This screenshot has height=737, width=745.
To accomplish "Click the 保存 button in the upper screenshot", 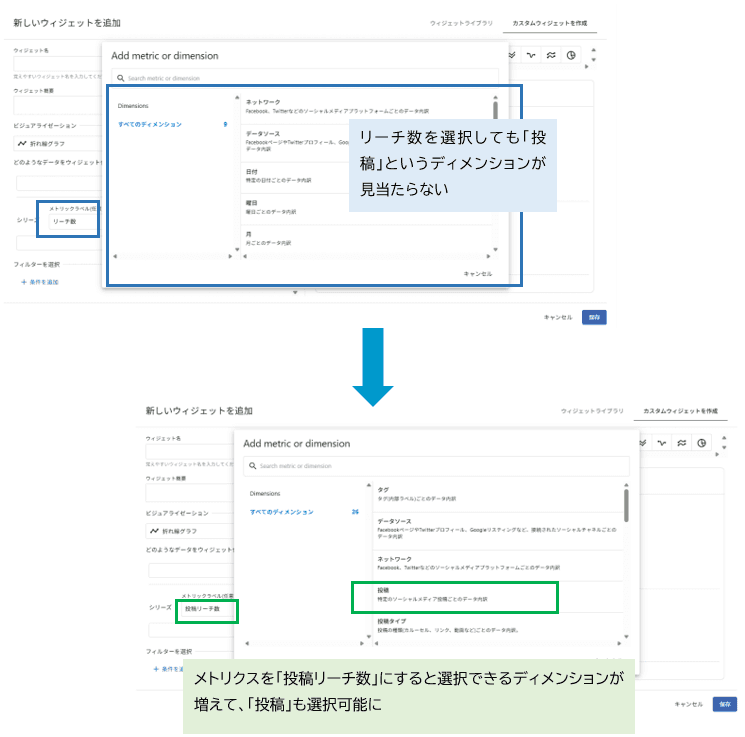I will click(x=594, y=316).
